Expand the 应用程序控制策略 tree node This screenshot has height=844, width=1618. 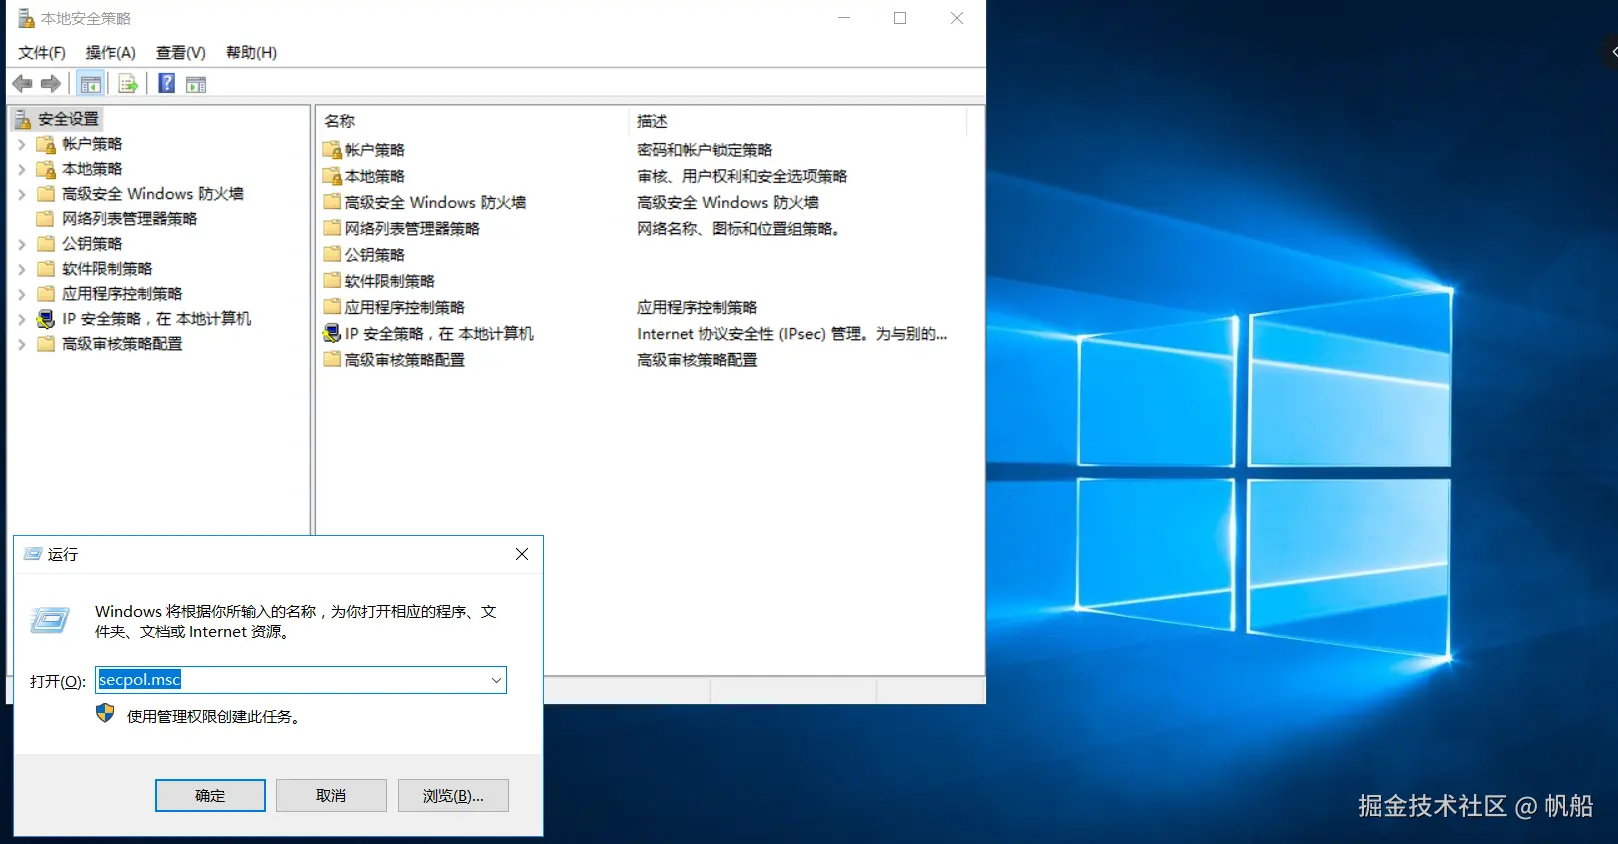tap(22, 294)
